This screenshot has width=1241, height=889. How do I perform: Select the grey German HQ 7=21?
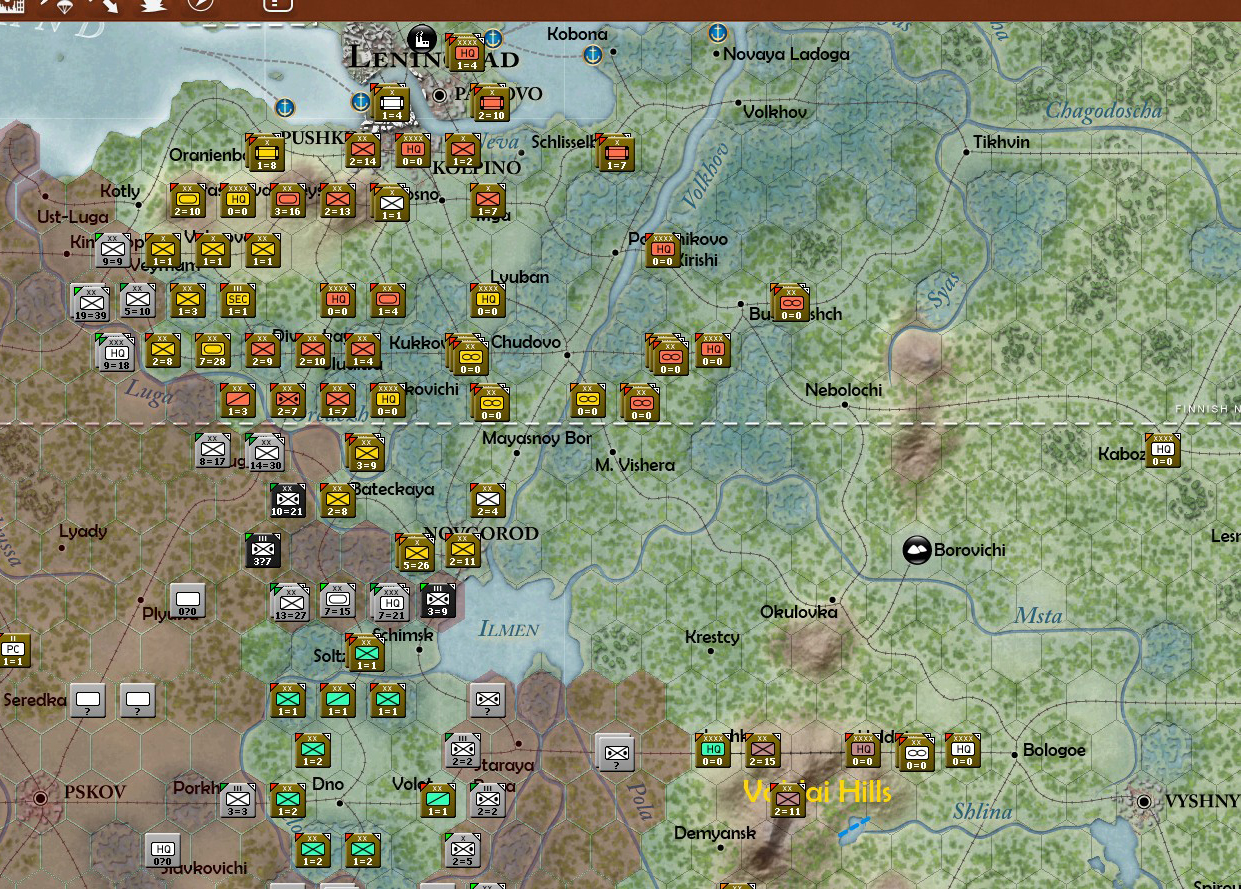(x=391, y=603)
